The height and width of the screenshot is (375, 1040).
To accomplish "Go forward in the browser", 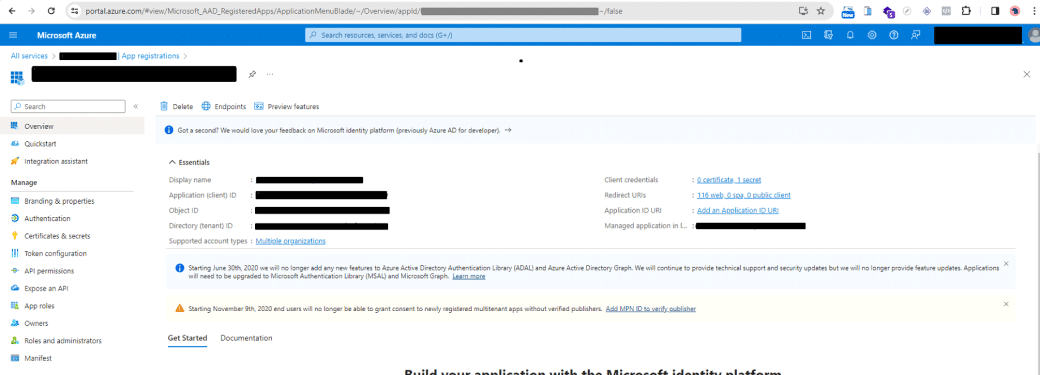I will pos(32,11).
